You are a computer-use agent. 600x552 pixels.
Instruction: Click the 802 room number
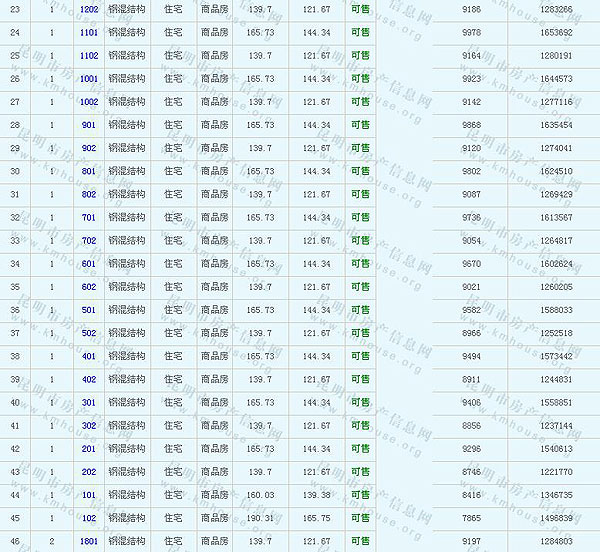[89, 194]
